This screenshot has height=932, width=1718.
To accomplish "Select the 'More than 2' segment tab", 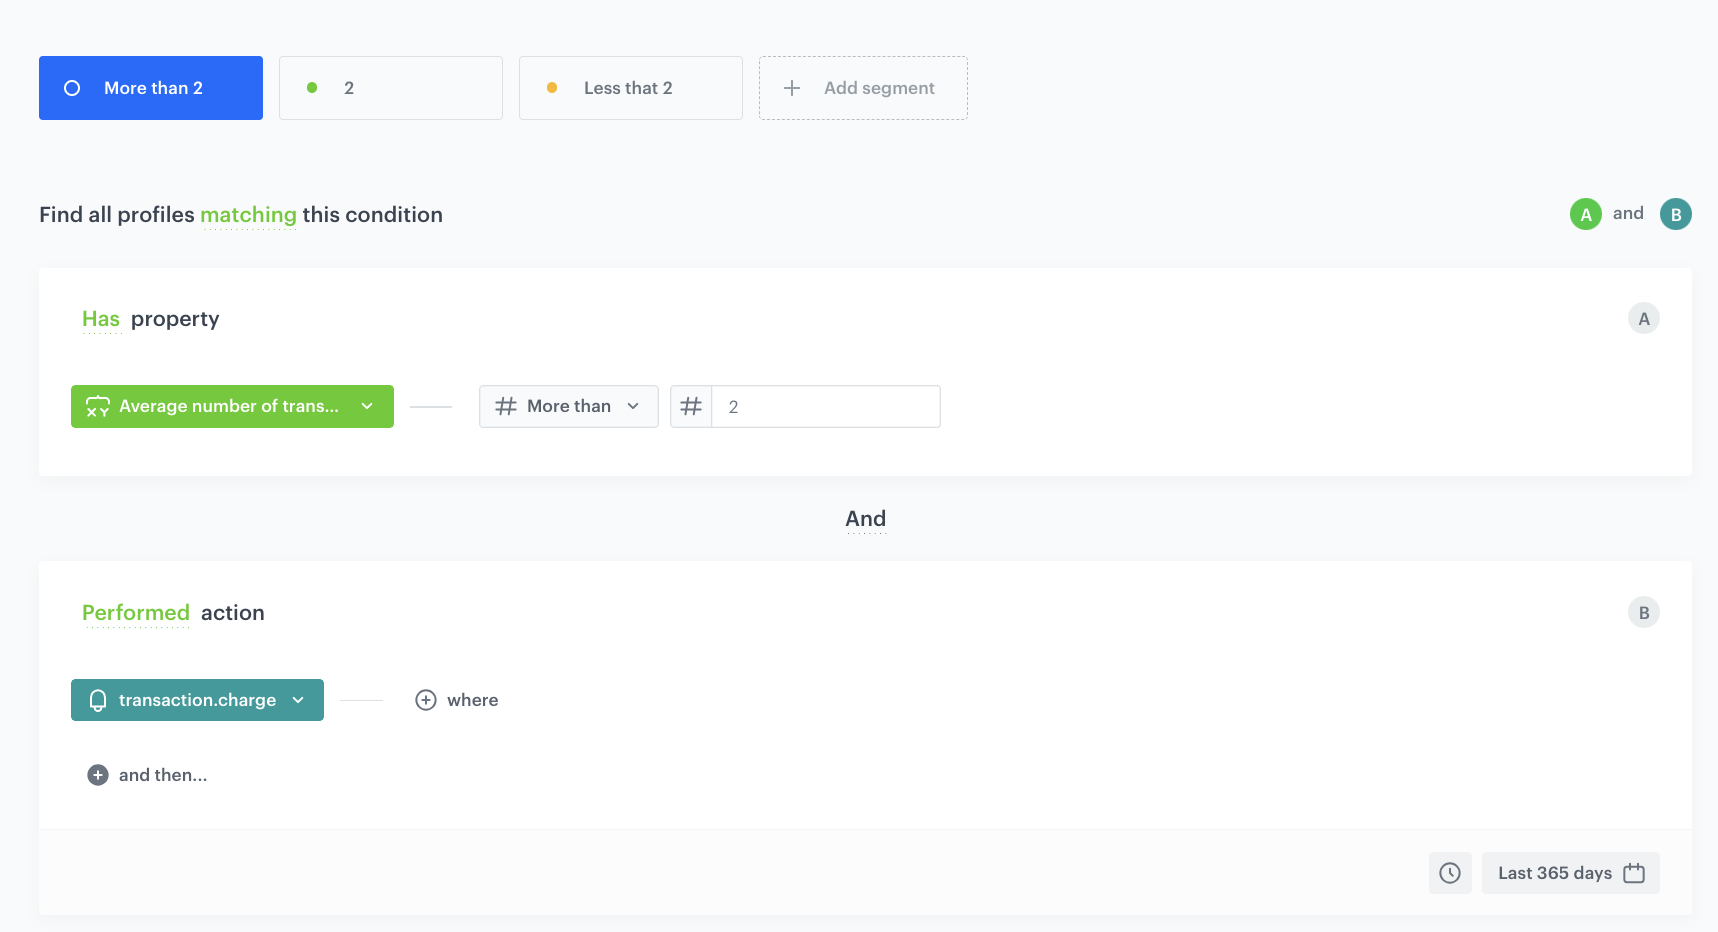I will click(151, 88).
